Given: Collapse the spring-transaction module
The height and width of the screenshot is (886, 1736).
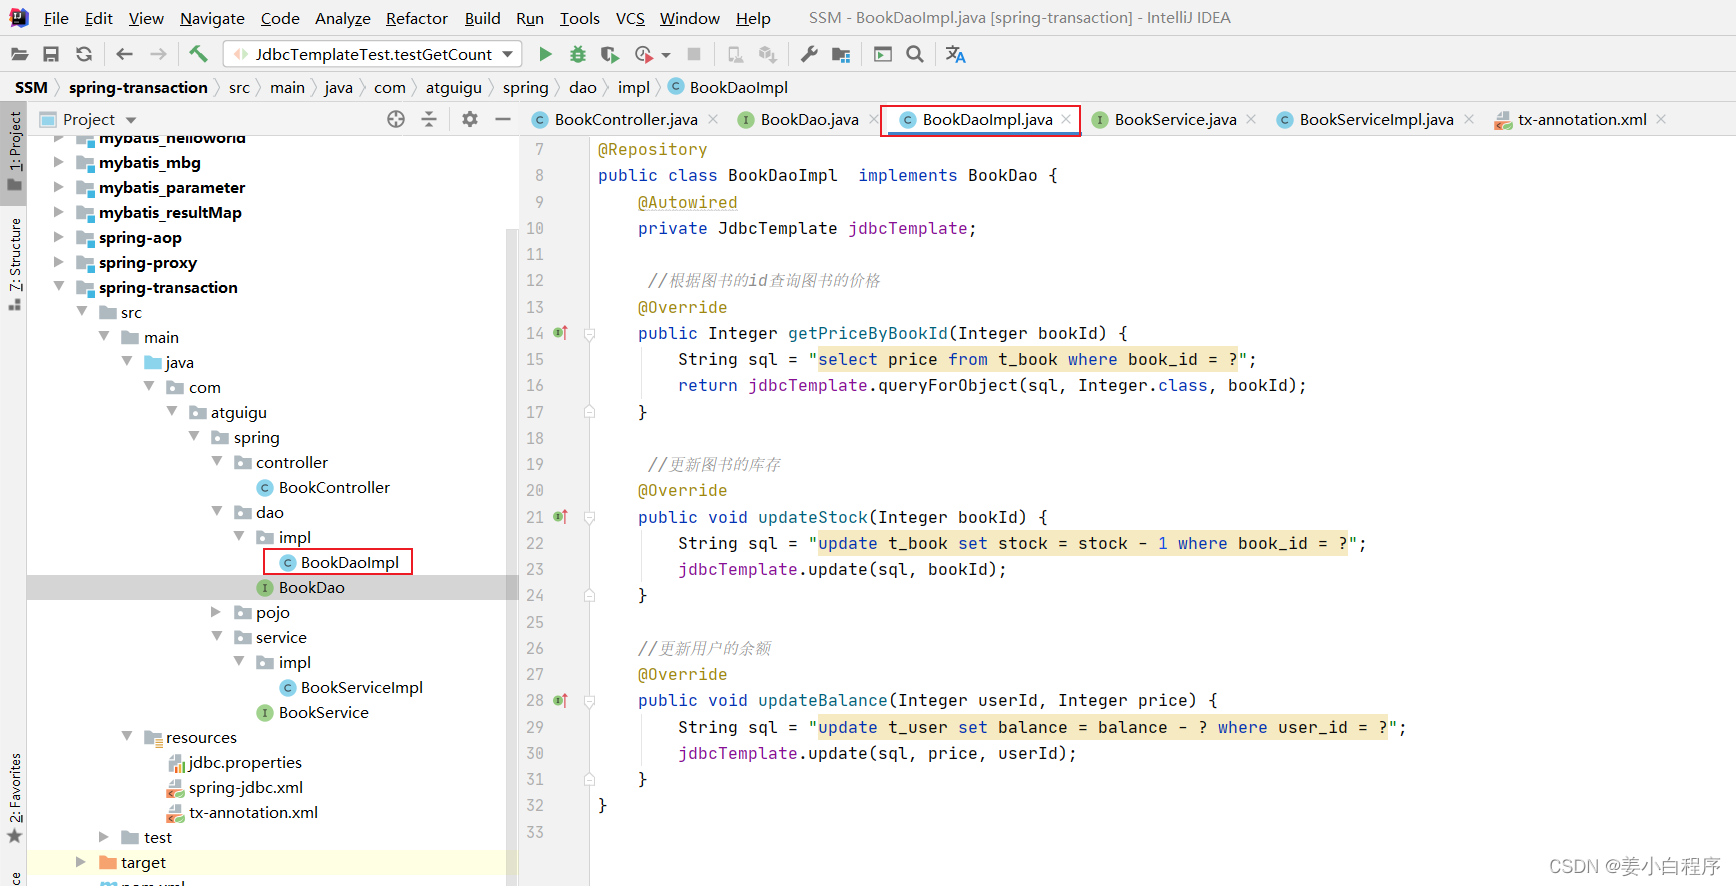Looking at the screenshot, I should (x=59, y=287).
